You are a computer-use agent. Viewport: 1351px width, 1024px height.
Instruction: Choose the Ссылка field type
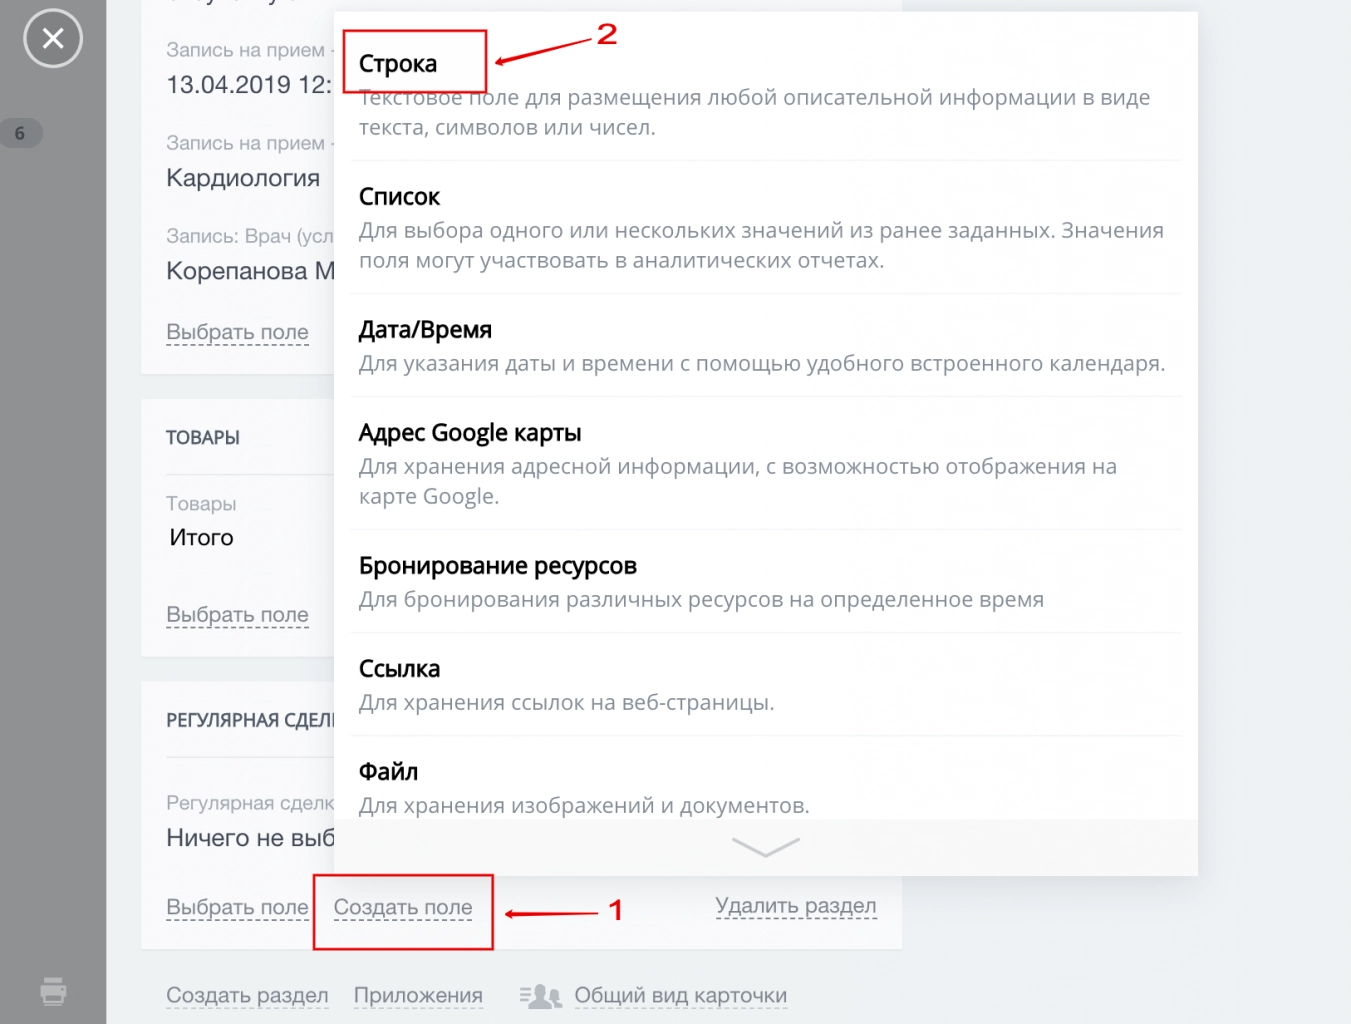coord(400,668)
